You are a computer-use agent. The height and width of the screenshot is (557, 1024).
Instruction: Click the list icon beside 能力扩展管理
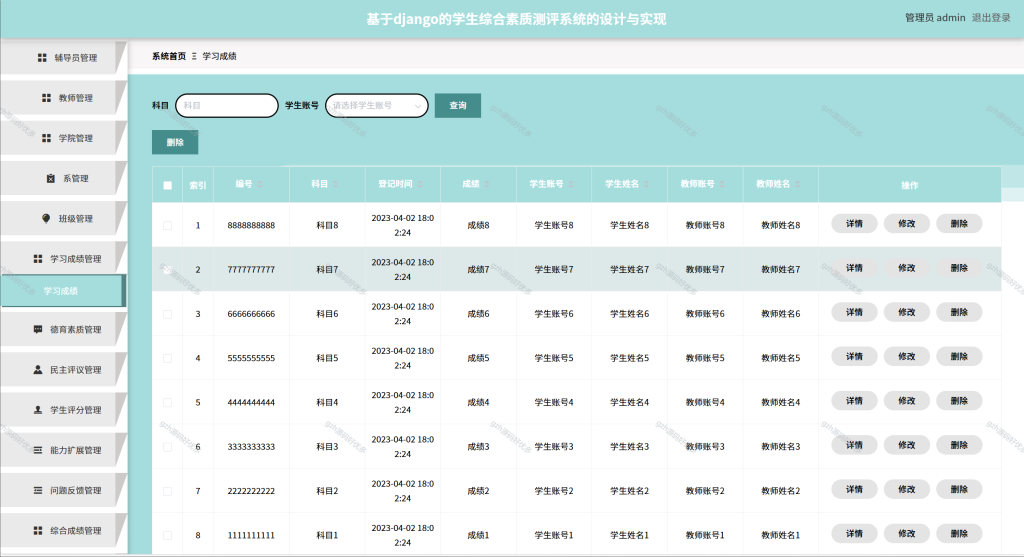tap(38, 451)
